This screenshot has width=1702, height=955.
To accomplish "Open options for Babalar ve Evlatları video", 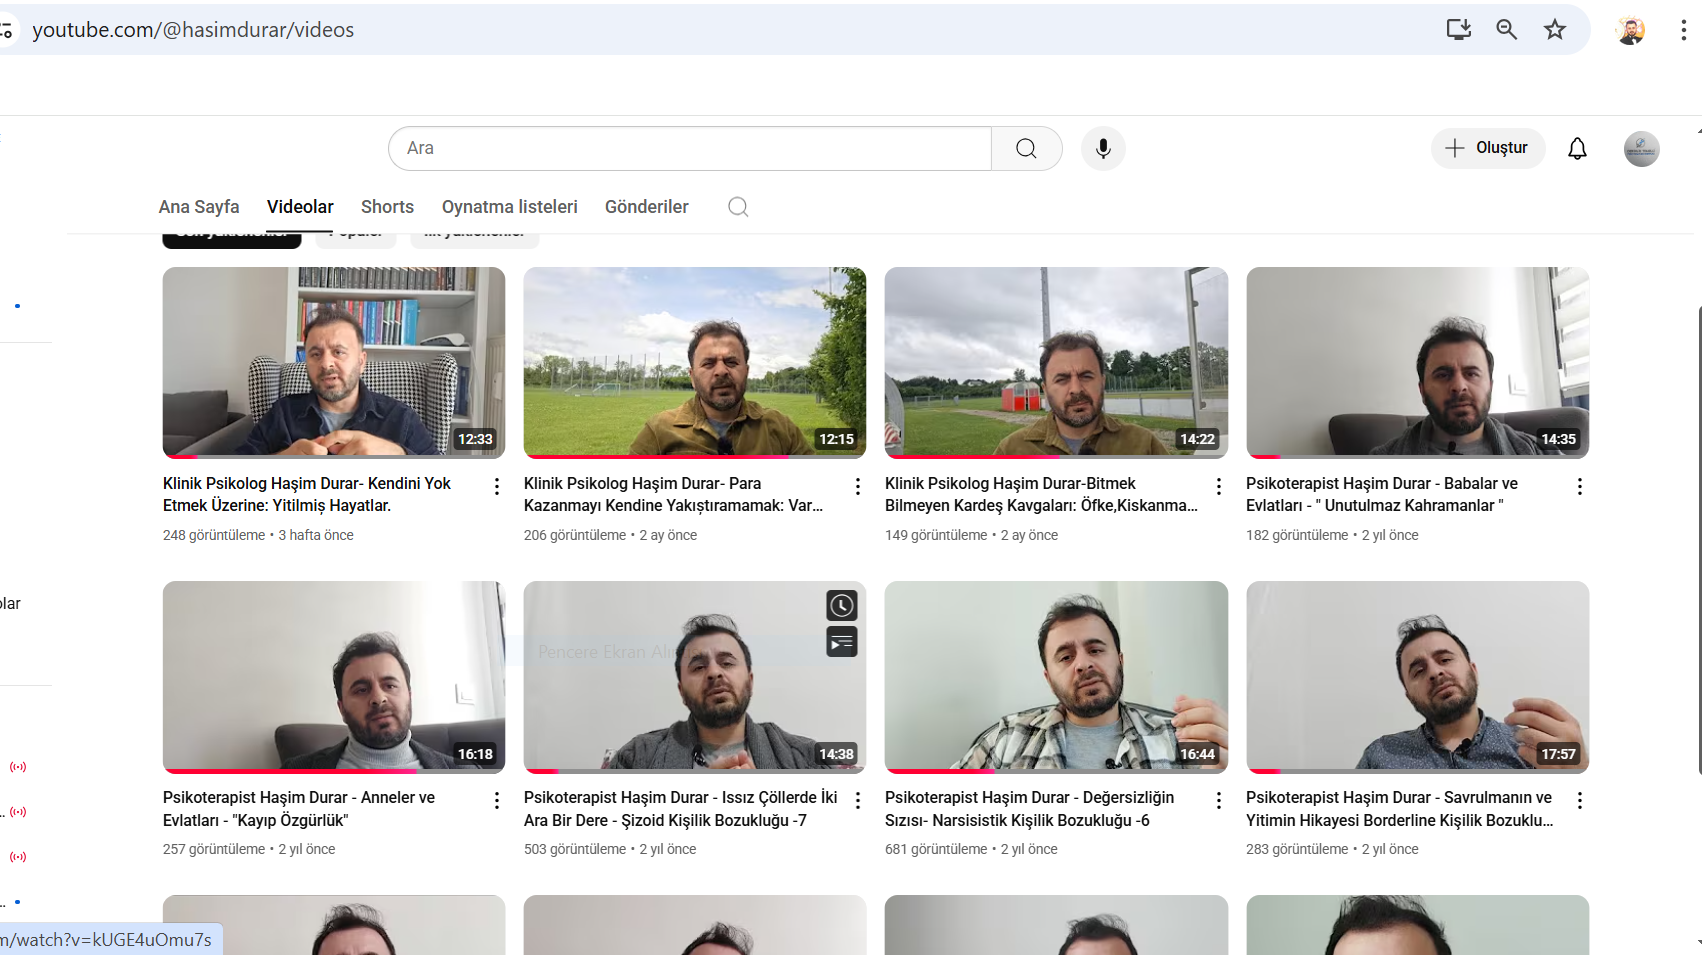I will point(1579,486).
